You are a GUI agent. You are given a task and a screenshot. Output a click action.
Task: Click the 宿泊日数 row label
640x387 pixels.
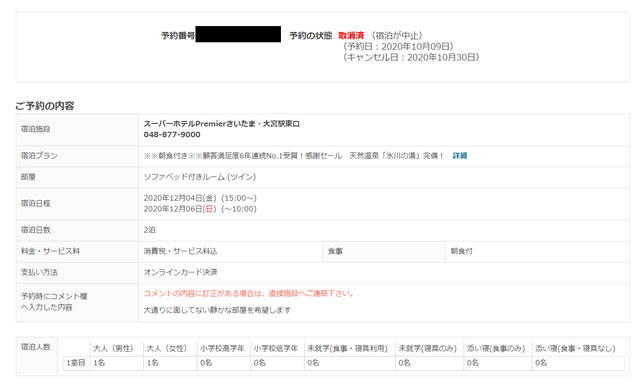[36, 230]
